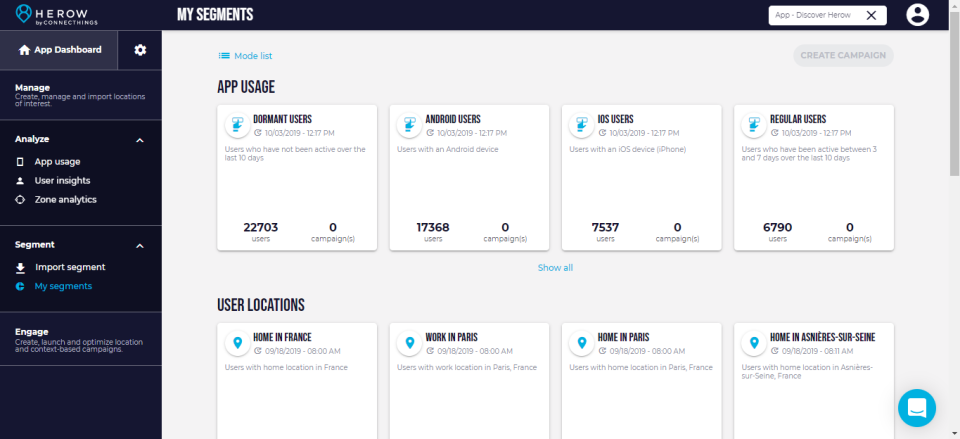
Task: Select My segments in sidebar
Action: coord(63,286)
